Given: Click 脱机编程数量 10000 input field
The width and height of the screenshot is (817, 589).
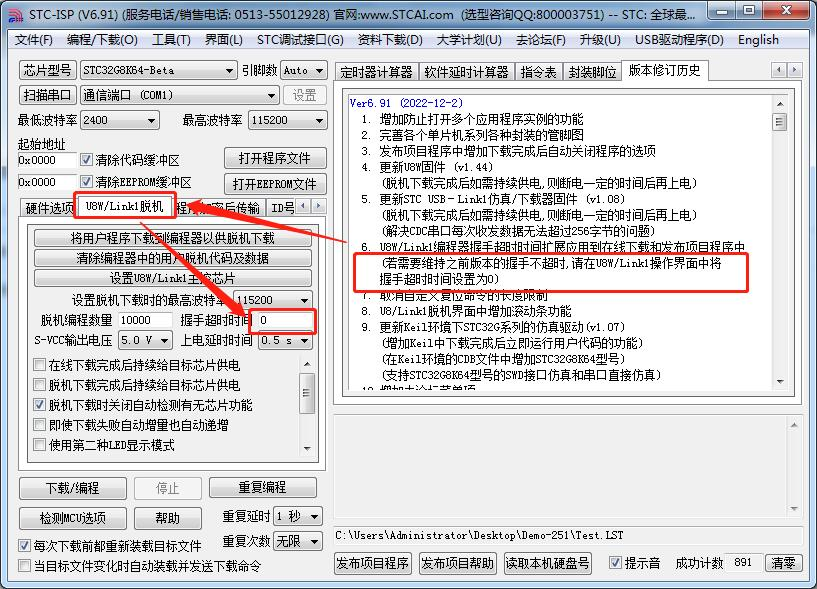Looking at the screenshot, I should (145, 320).
